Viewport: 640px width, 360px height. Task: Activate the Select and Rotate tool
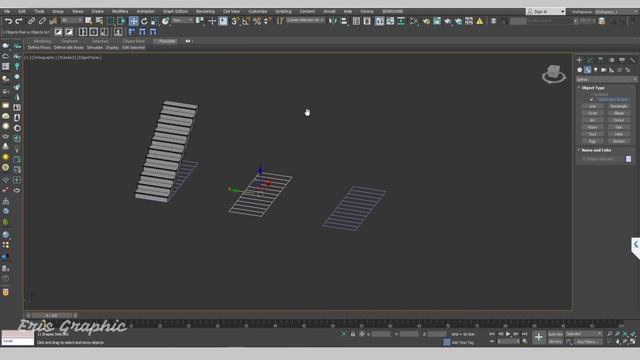click(144, 21)
